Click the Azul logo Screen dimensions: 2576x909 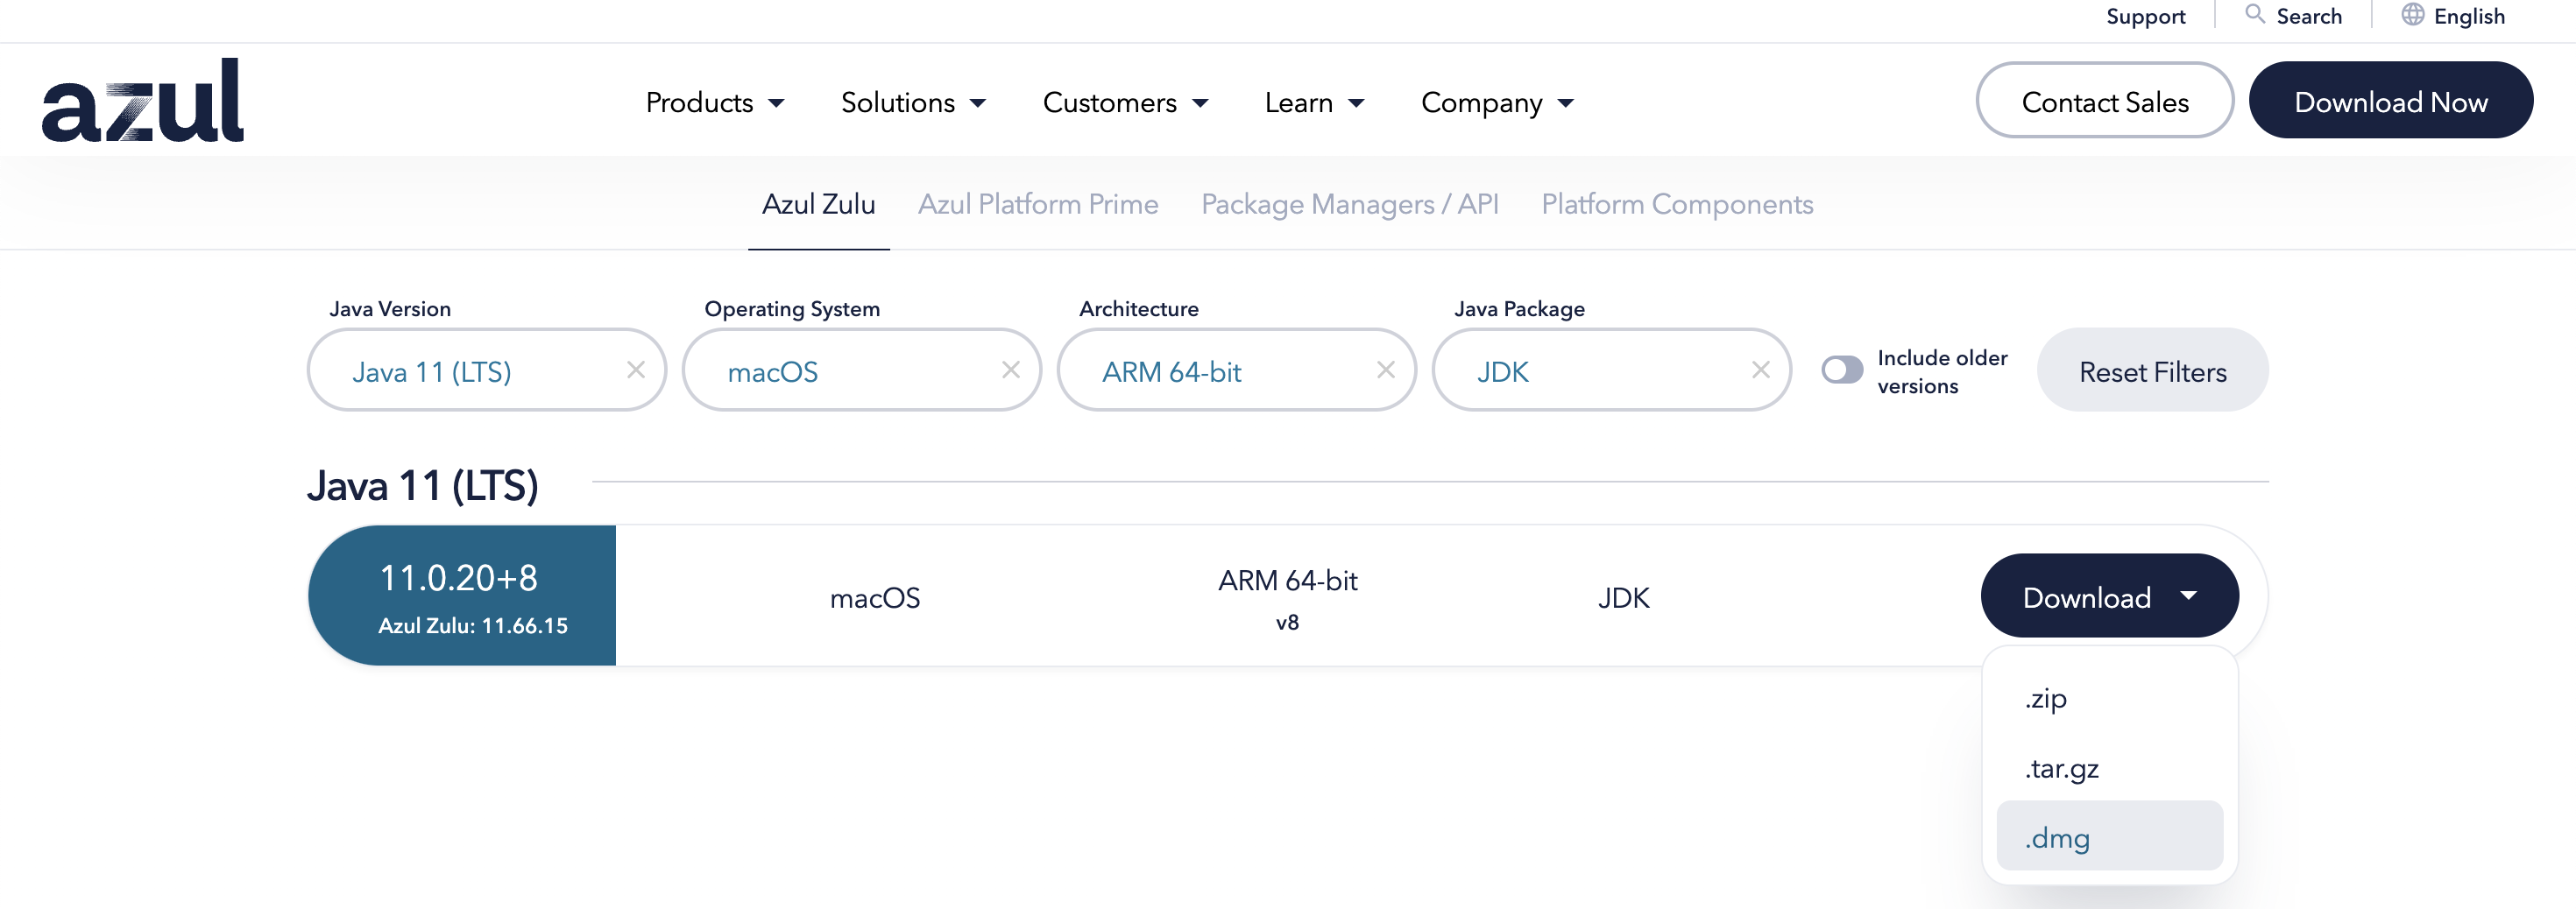coord(143,100)
